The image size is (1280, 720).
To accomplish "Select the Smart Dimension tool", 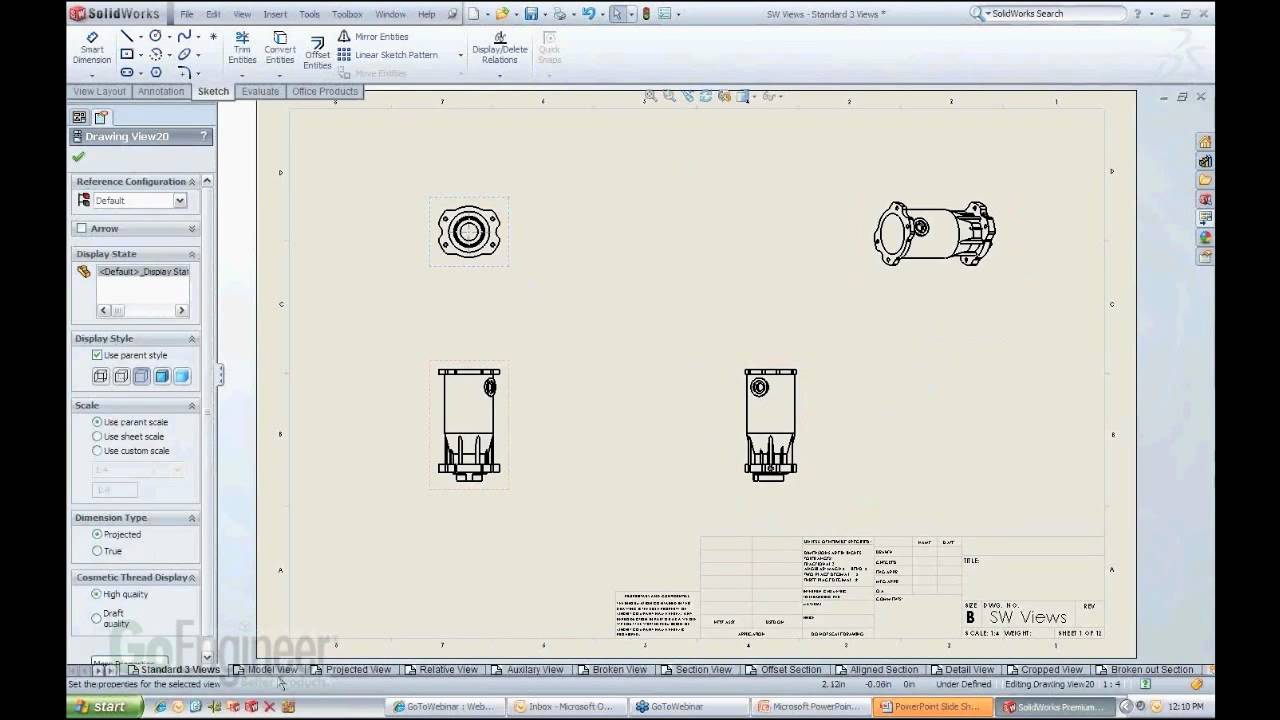I will [x=92, y=47].
